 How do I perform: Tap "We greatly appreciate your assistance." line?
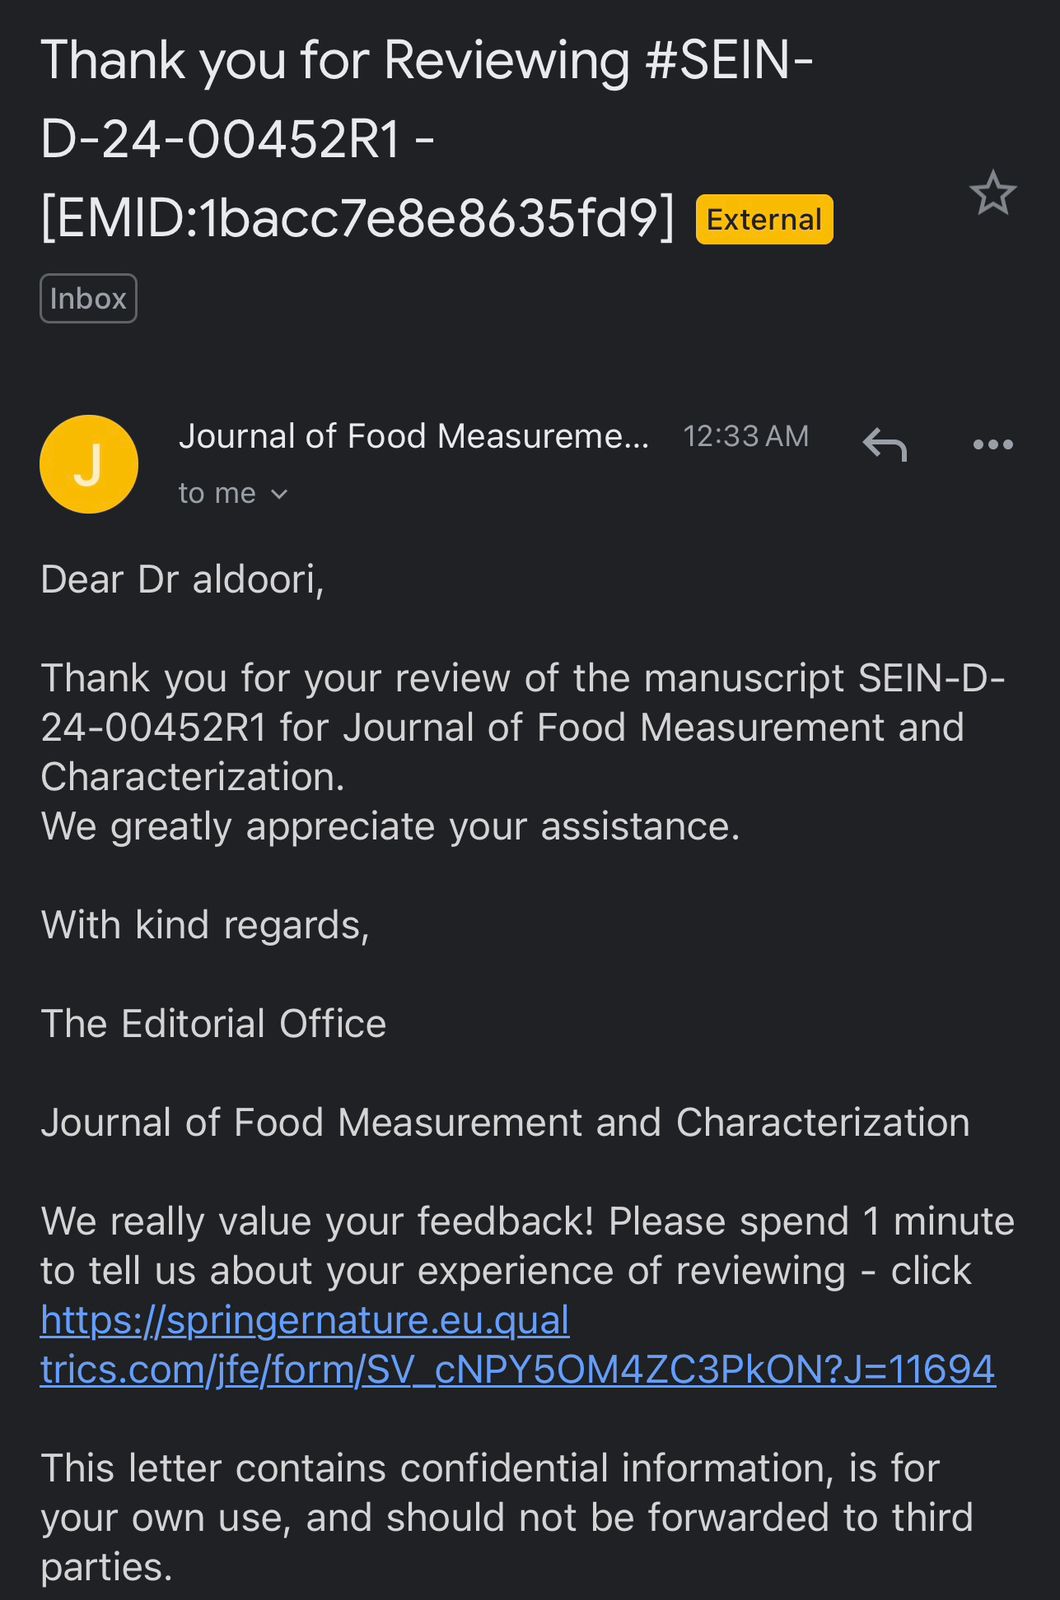pos(390,827)
